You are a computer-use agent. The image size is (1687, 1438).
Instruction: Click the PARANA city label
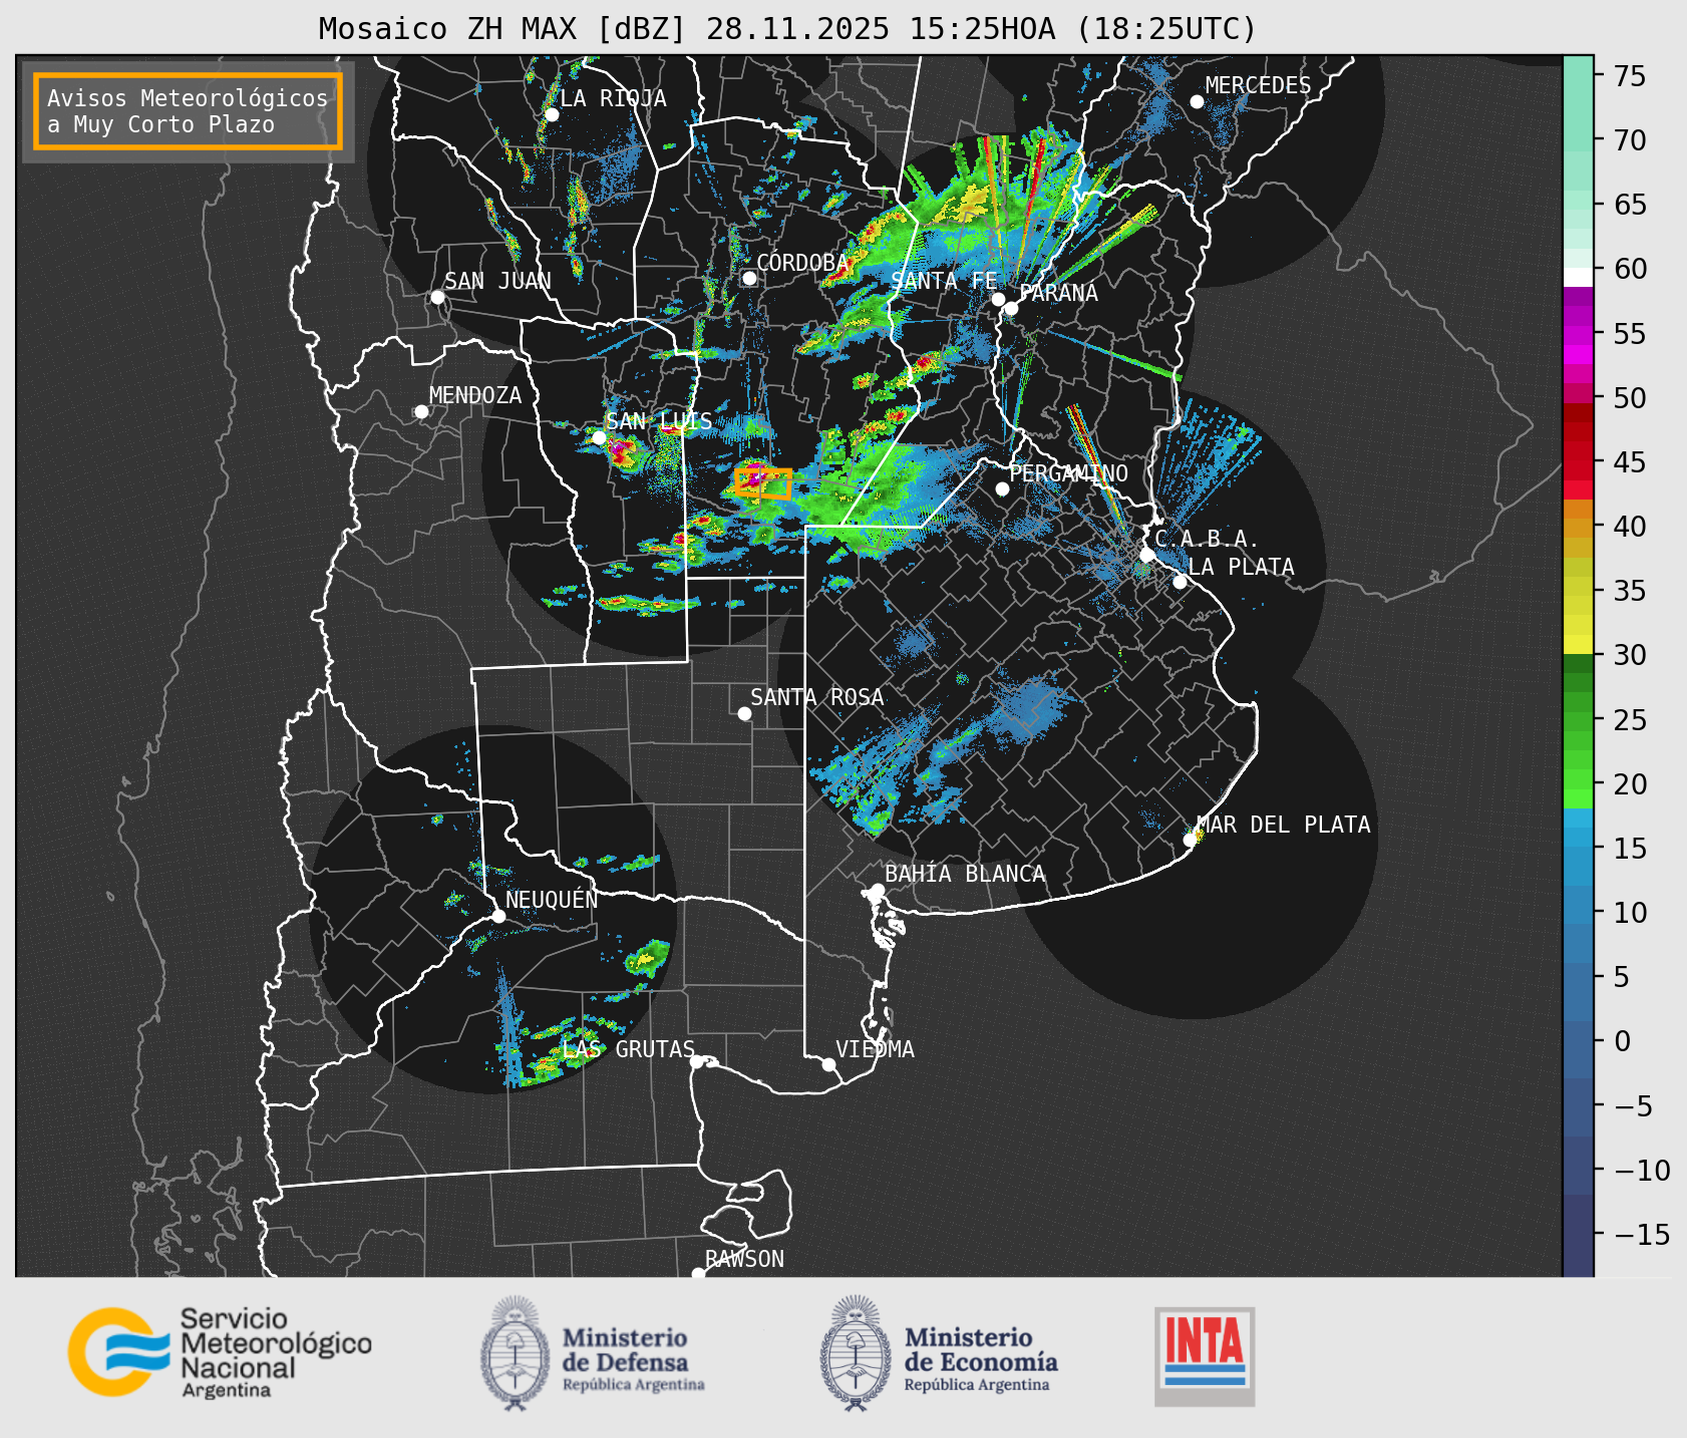pos(1058,293)
